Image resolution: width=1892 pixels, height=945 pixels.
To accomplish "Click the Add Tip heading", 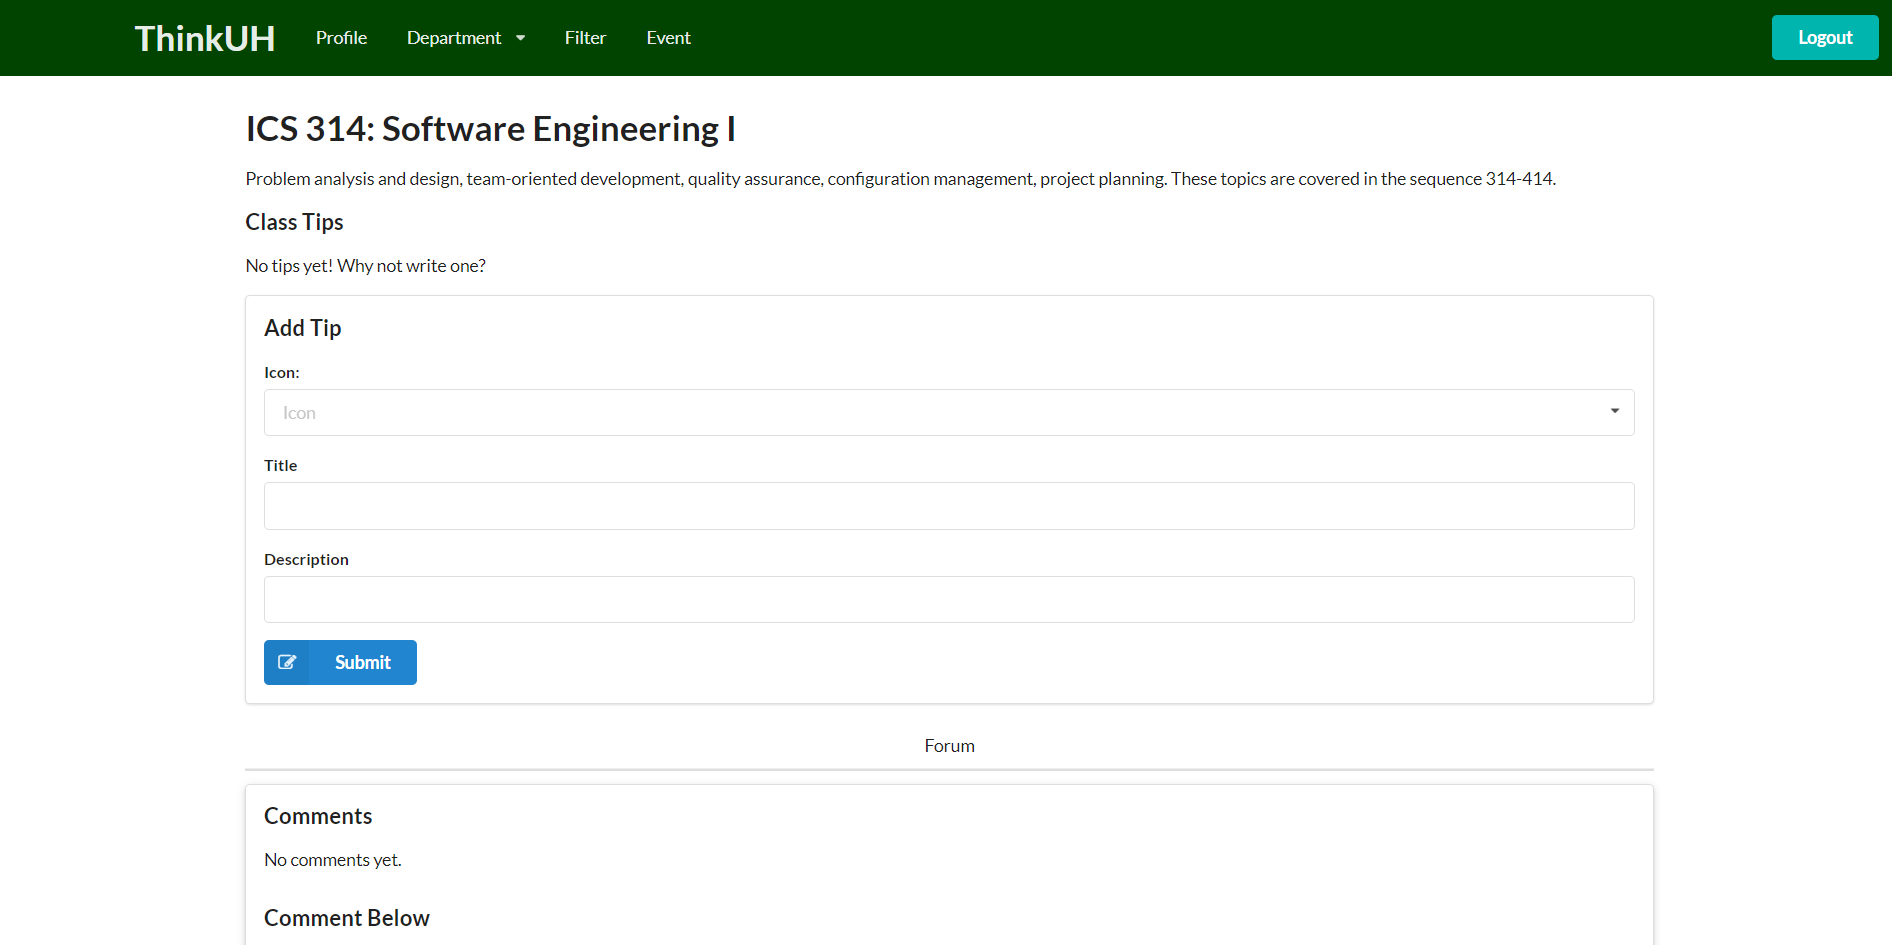I will pyautogui.click(x=302, y=328).
